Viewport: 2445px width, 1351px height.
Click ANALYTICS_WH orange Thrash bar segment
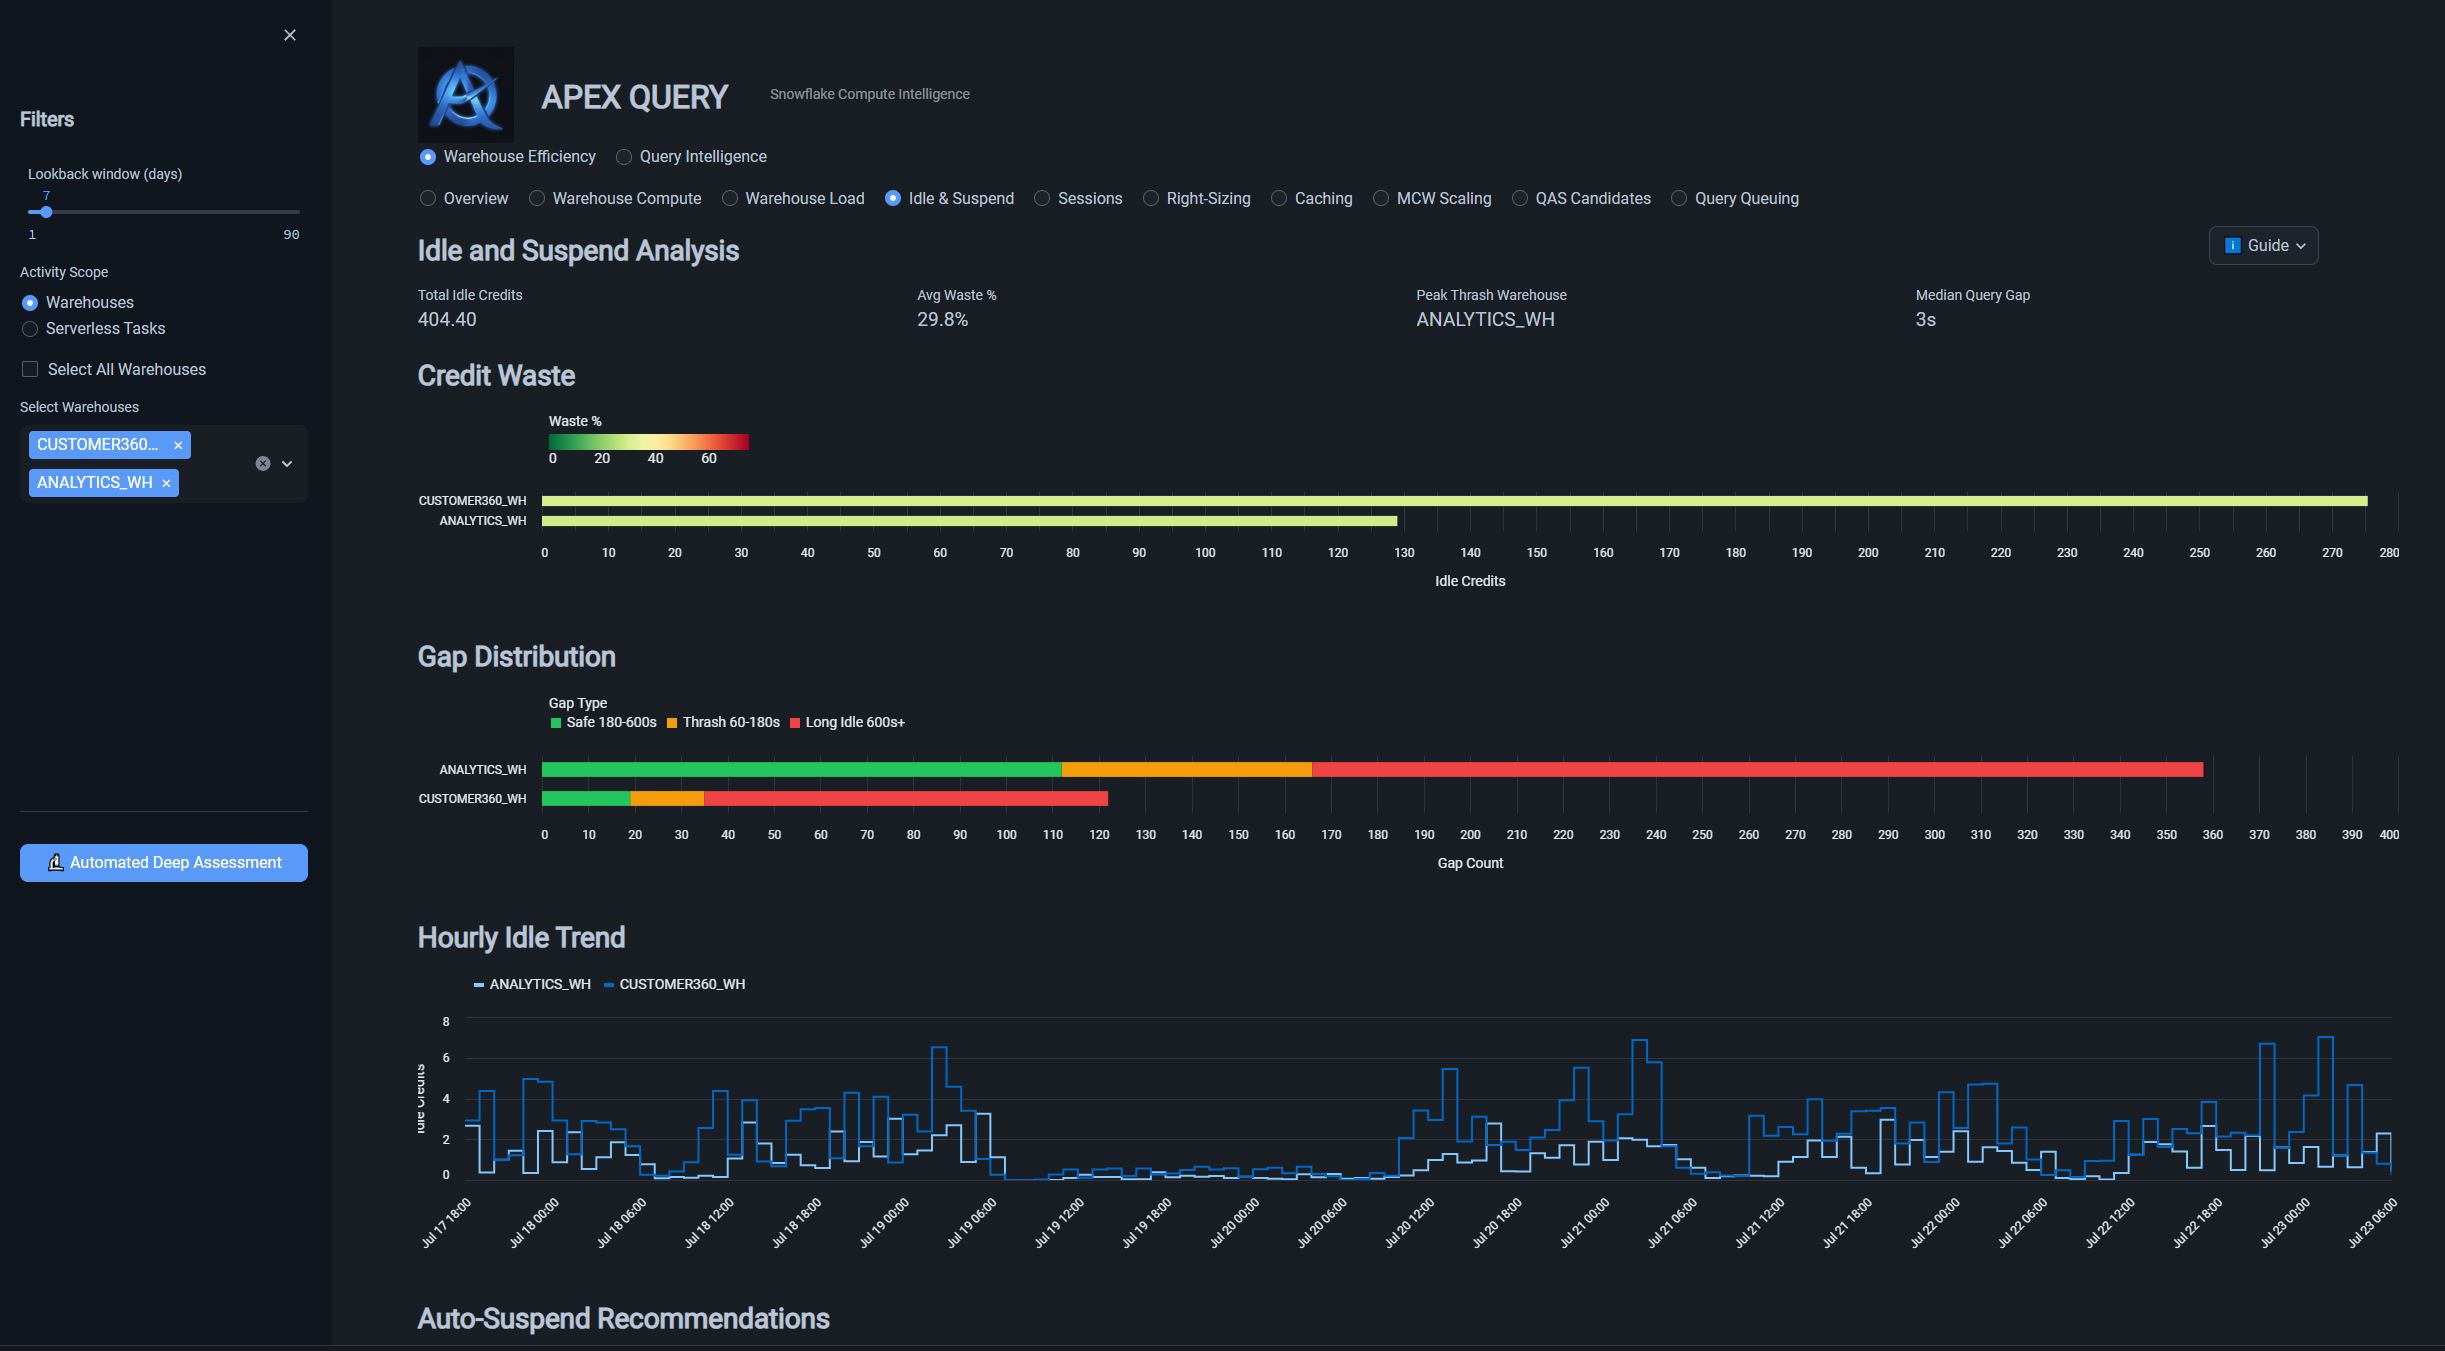[x=1186, y=770]
